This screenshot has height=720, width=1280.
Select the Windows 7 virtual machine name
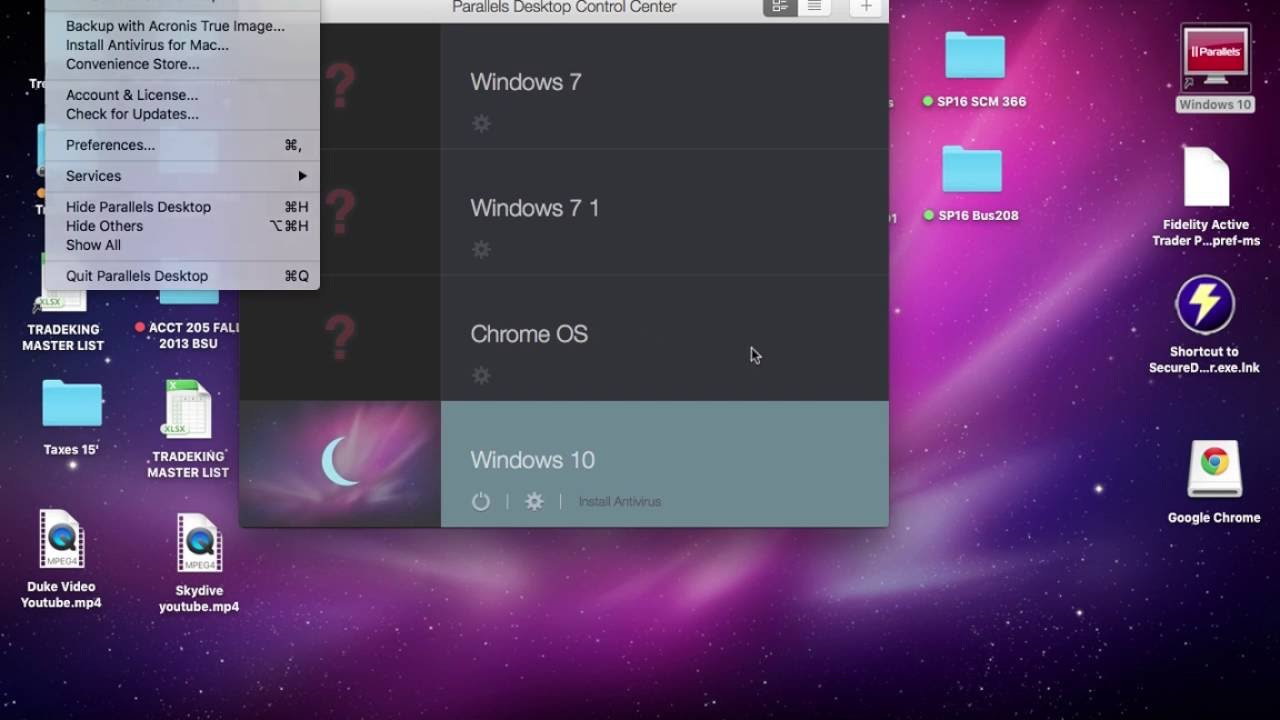(x=526, y=82)
